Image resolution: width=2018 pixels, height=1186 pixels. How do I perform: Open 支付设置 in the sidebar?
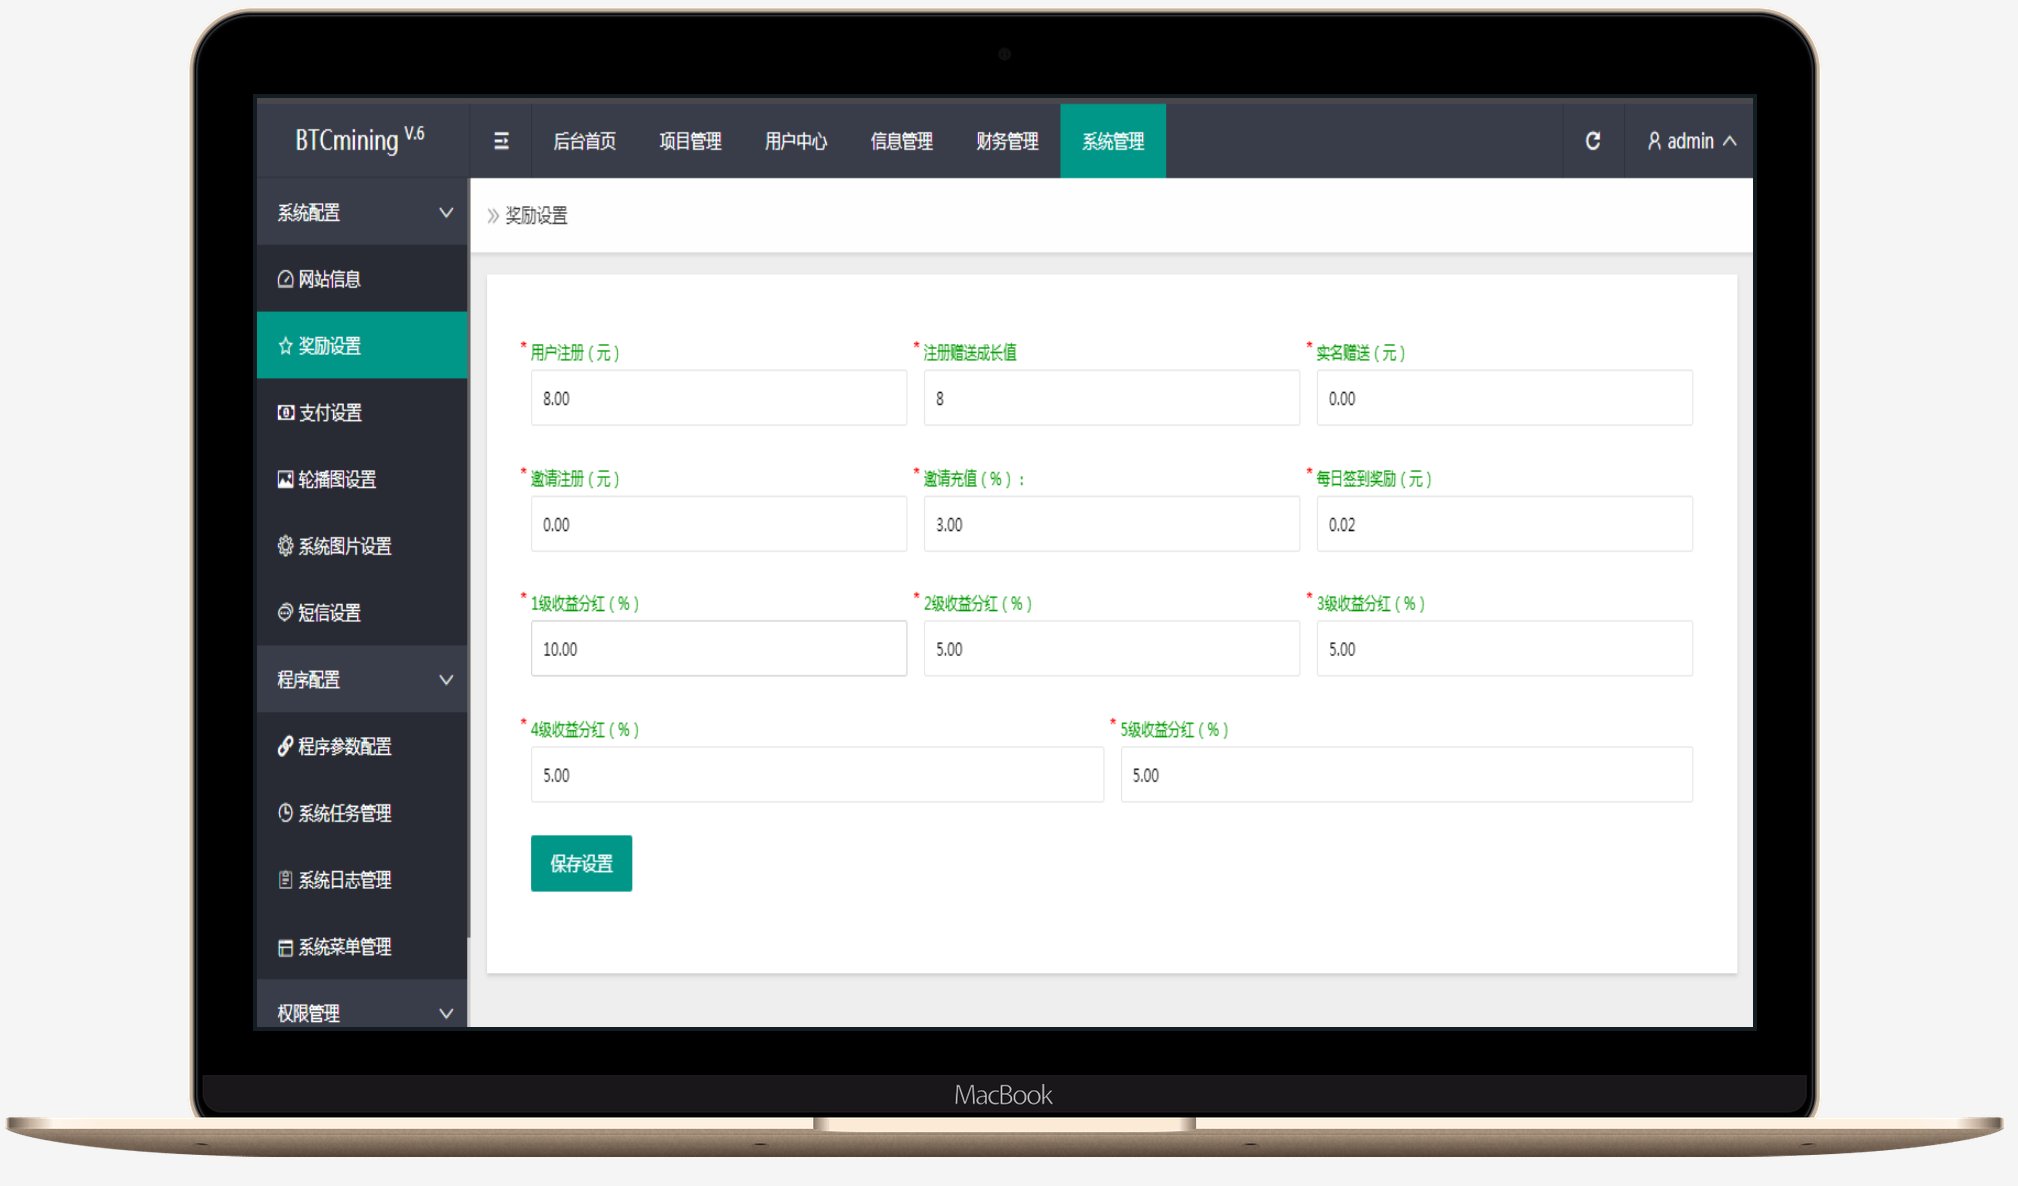point(362,412)
